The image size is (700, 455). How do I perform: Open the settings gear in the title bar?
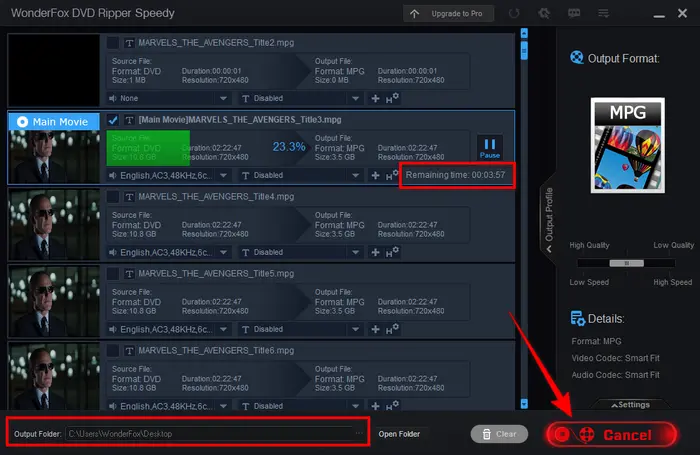point(544,13)
